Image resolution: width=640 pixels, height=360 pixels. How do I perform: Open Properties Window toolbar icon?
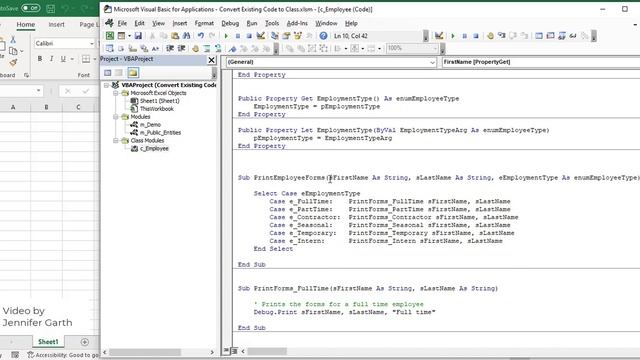286,36
